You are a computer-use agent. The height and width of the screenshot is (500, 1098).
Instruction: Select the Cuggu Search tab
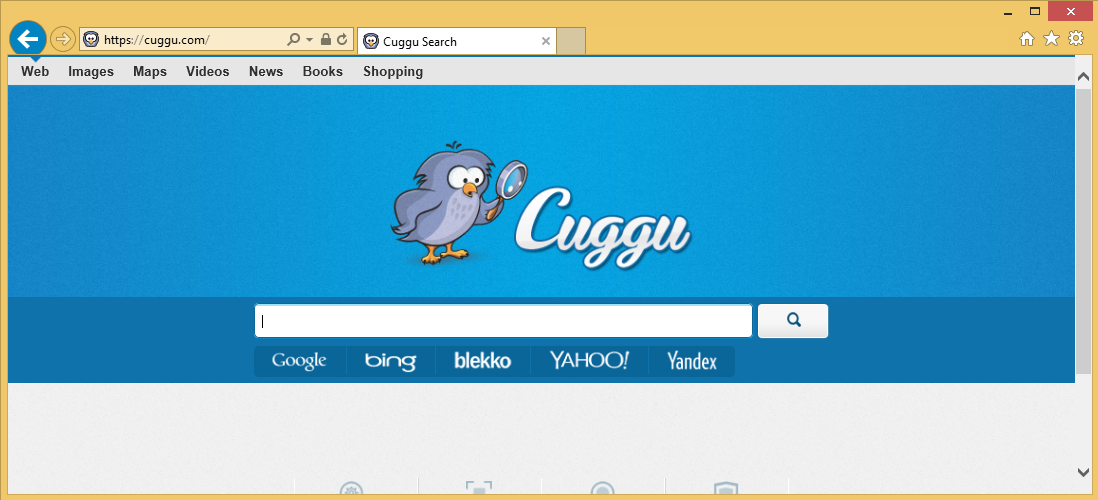457,41
